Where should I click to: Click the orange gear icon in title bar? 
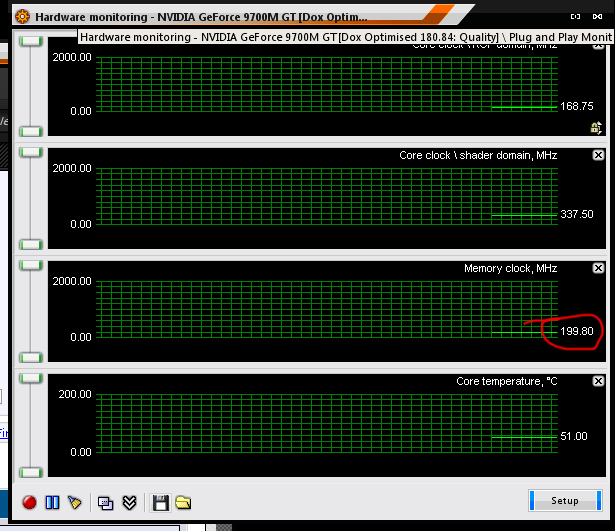(22, 16)
